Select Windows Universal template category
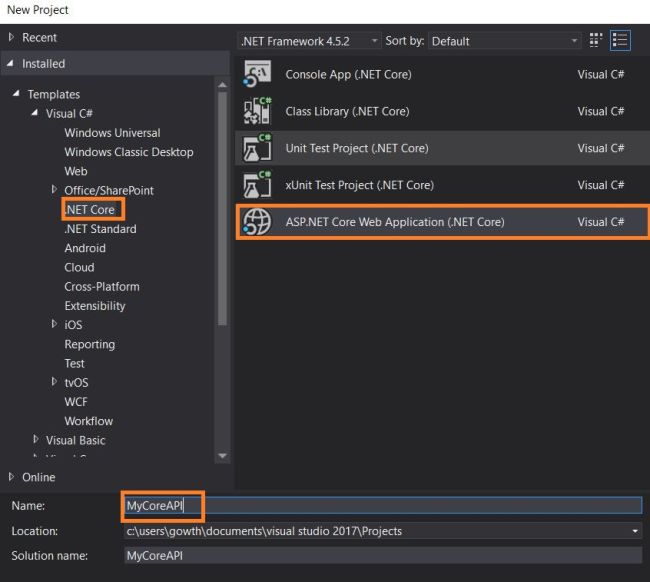 [112, 133]
